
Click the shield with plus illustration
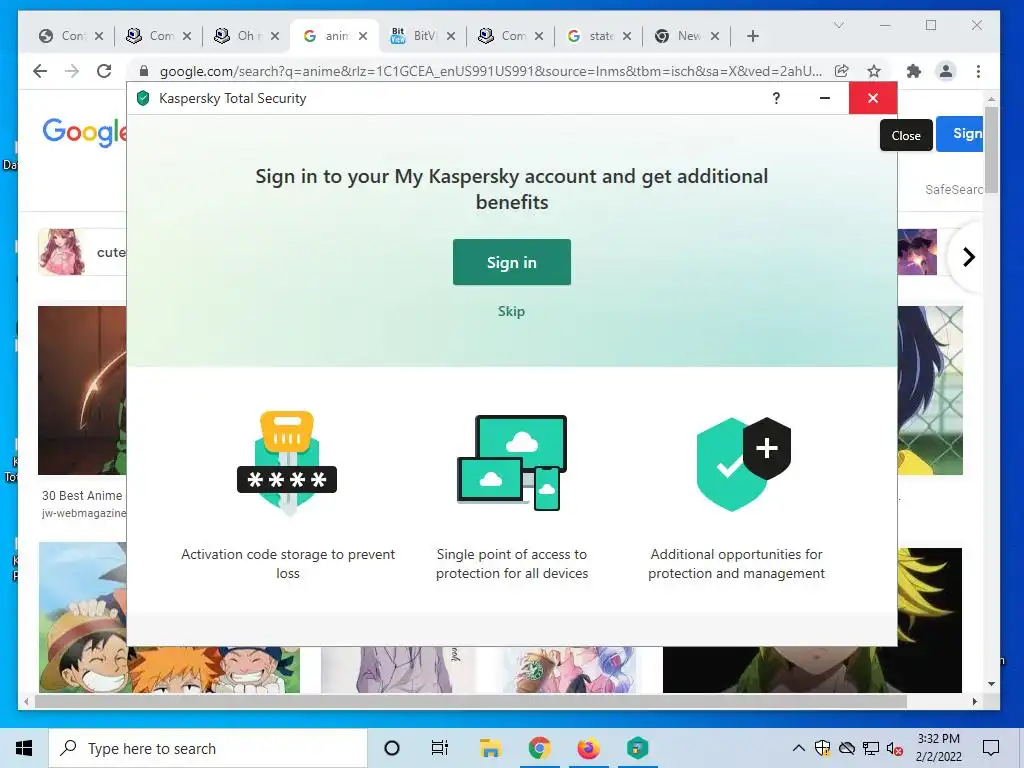(x=744, y=464)
